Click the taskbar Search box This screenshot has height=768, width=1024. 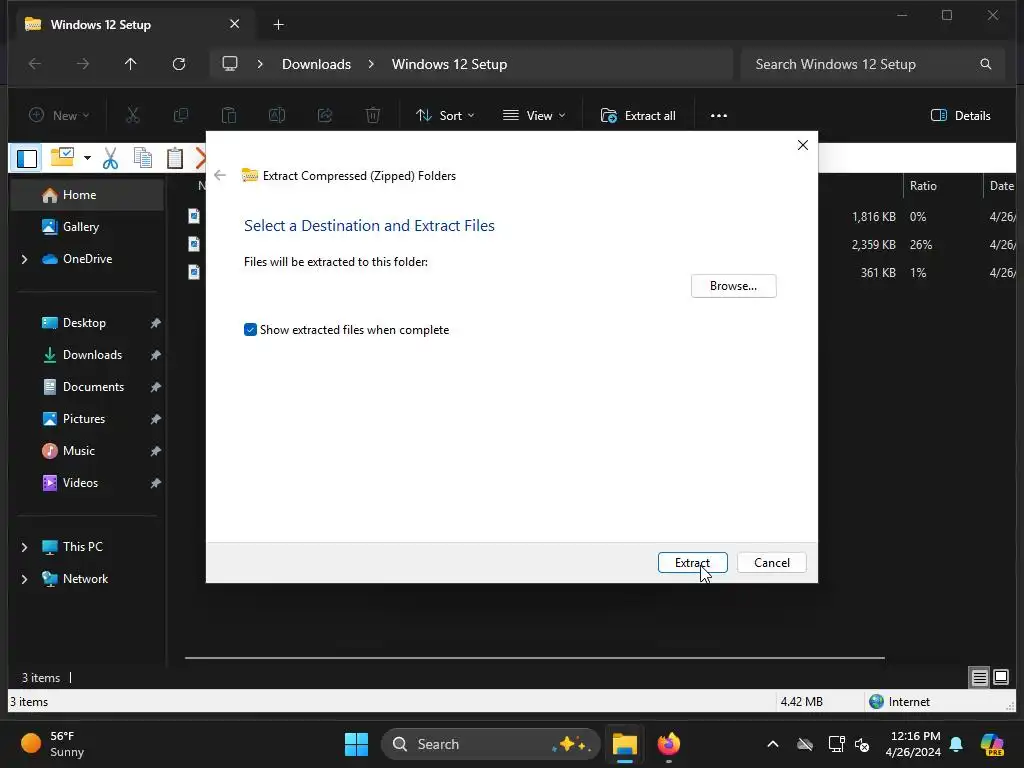490,744
